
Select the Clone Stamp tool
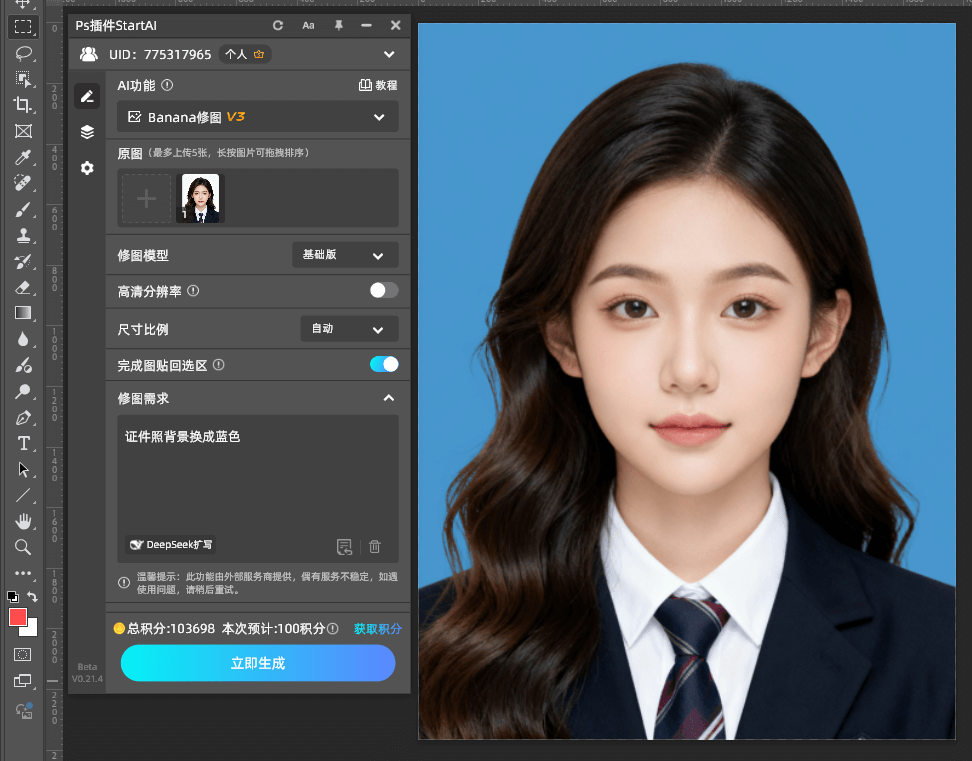click(x=22, y=235)
